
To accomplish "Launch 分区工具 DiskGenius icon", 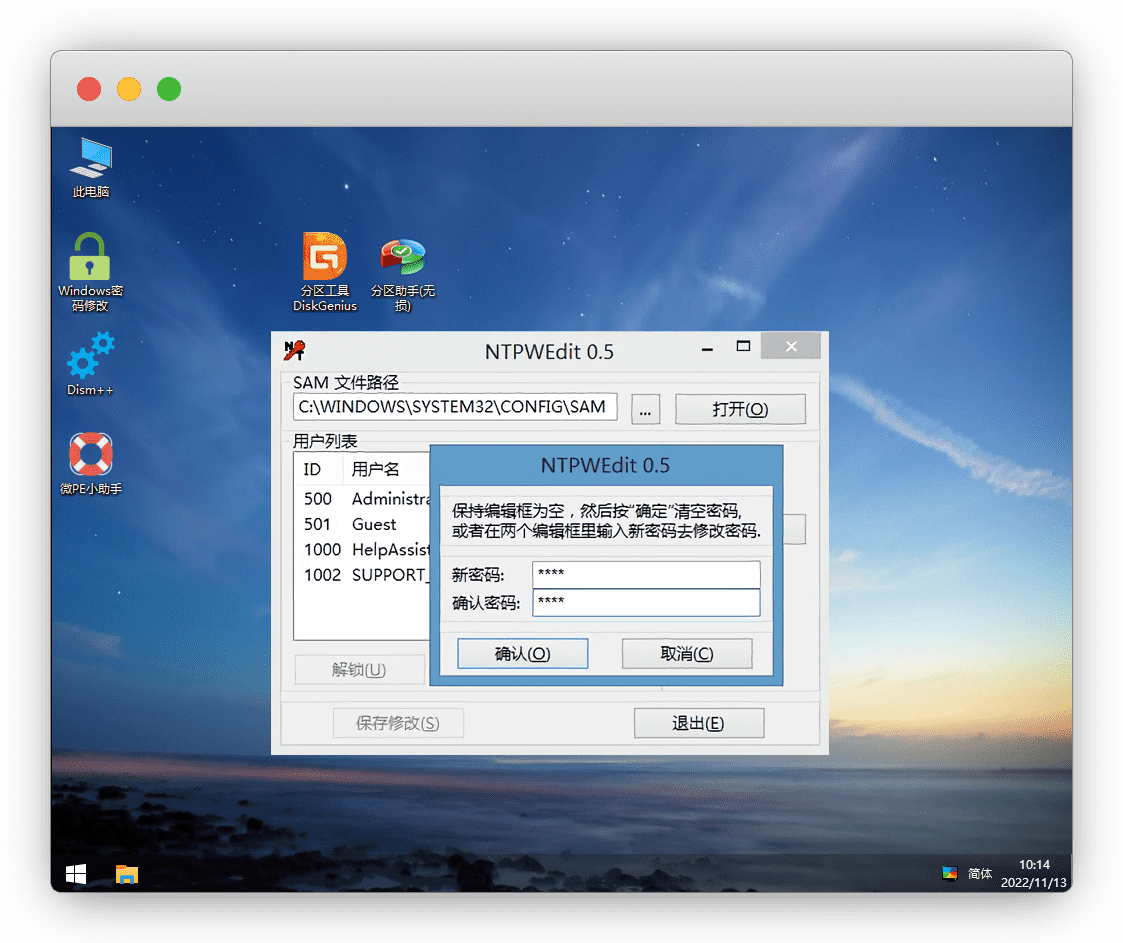I will (x=324, y=258).
